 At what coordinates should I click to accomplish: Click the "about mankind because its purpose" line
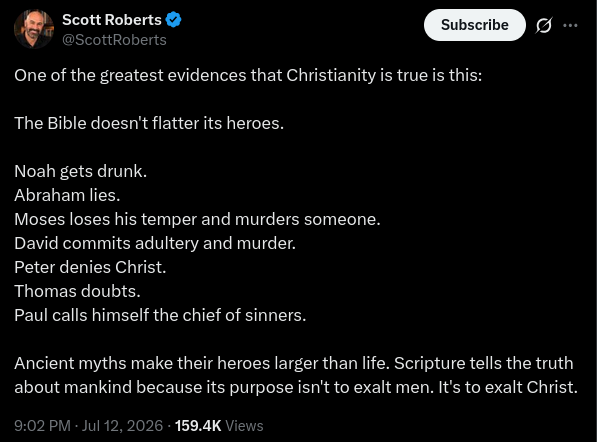pyautogui.click(x=296, y=388)
